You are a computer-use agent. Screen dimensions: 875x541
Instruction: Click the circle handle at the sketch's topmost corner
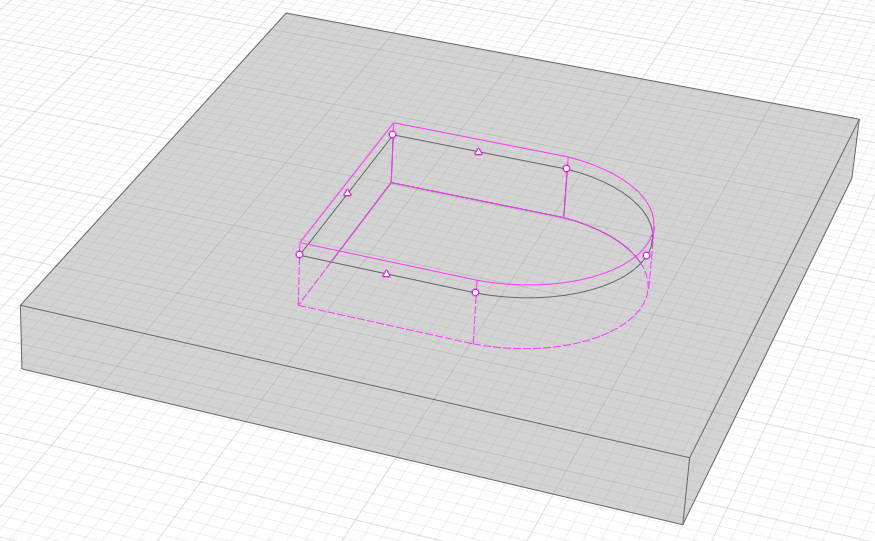[x=393, y=134]
